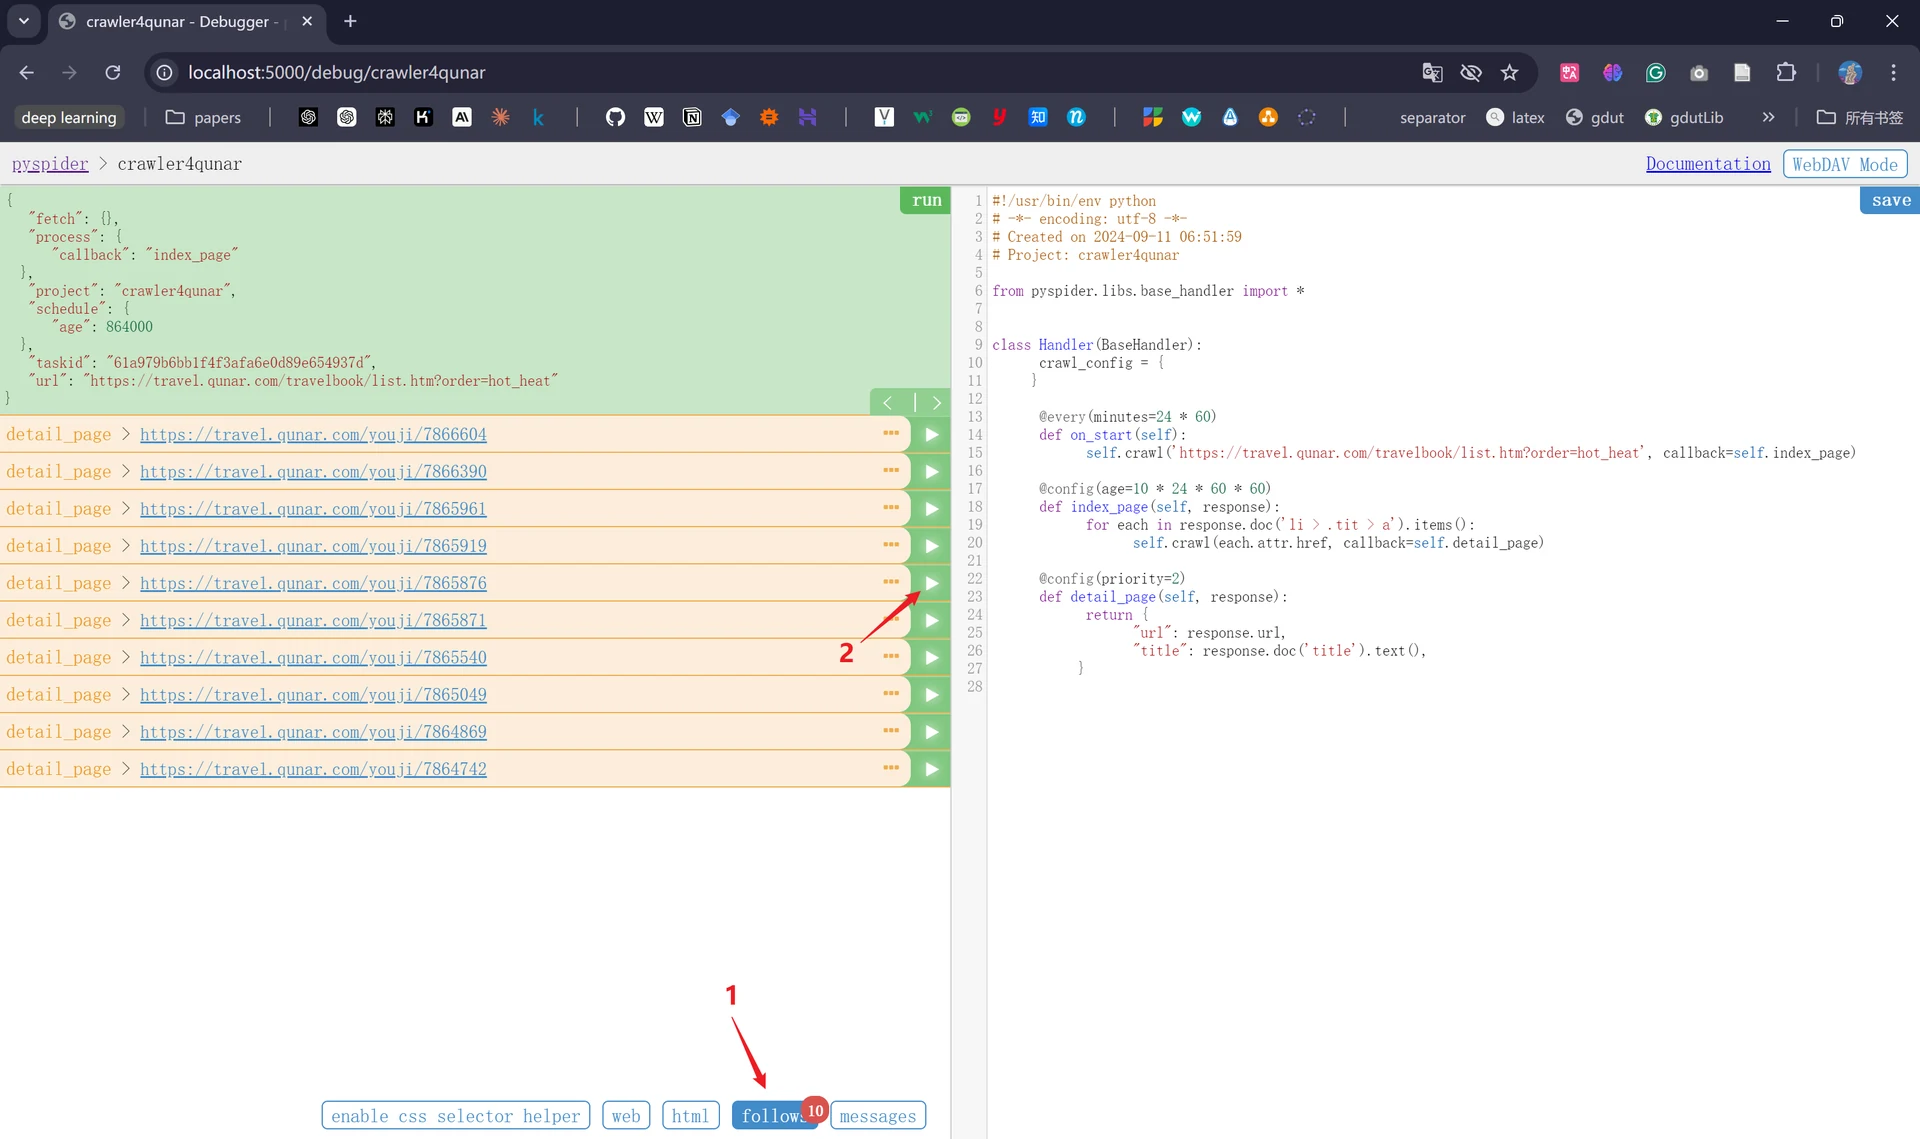Image resolution: width=1920 pixels, height=1139 pixels.
Task: Open the Documentation link
Action: pyautogui.click(x=1708, y=164)
